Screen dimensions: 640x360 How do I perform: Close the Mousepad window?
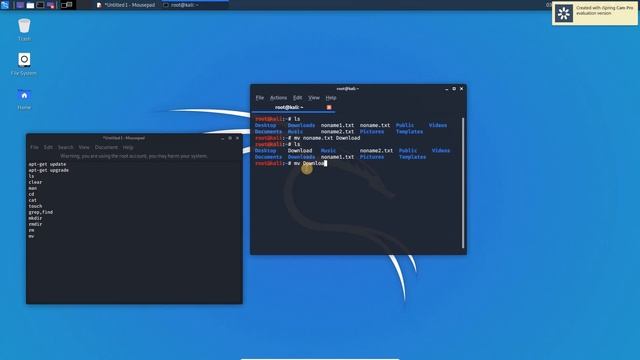[238, 138]
